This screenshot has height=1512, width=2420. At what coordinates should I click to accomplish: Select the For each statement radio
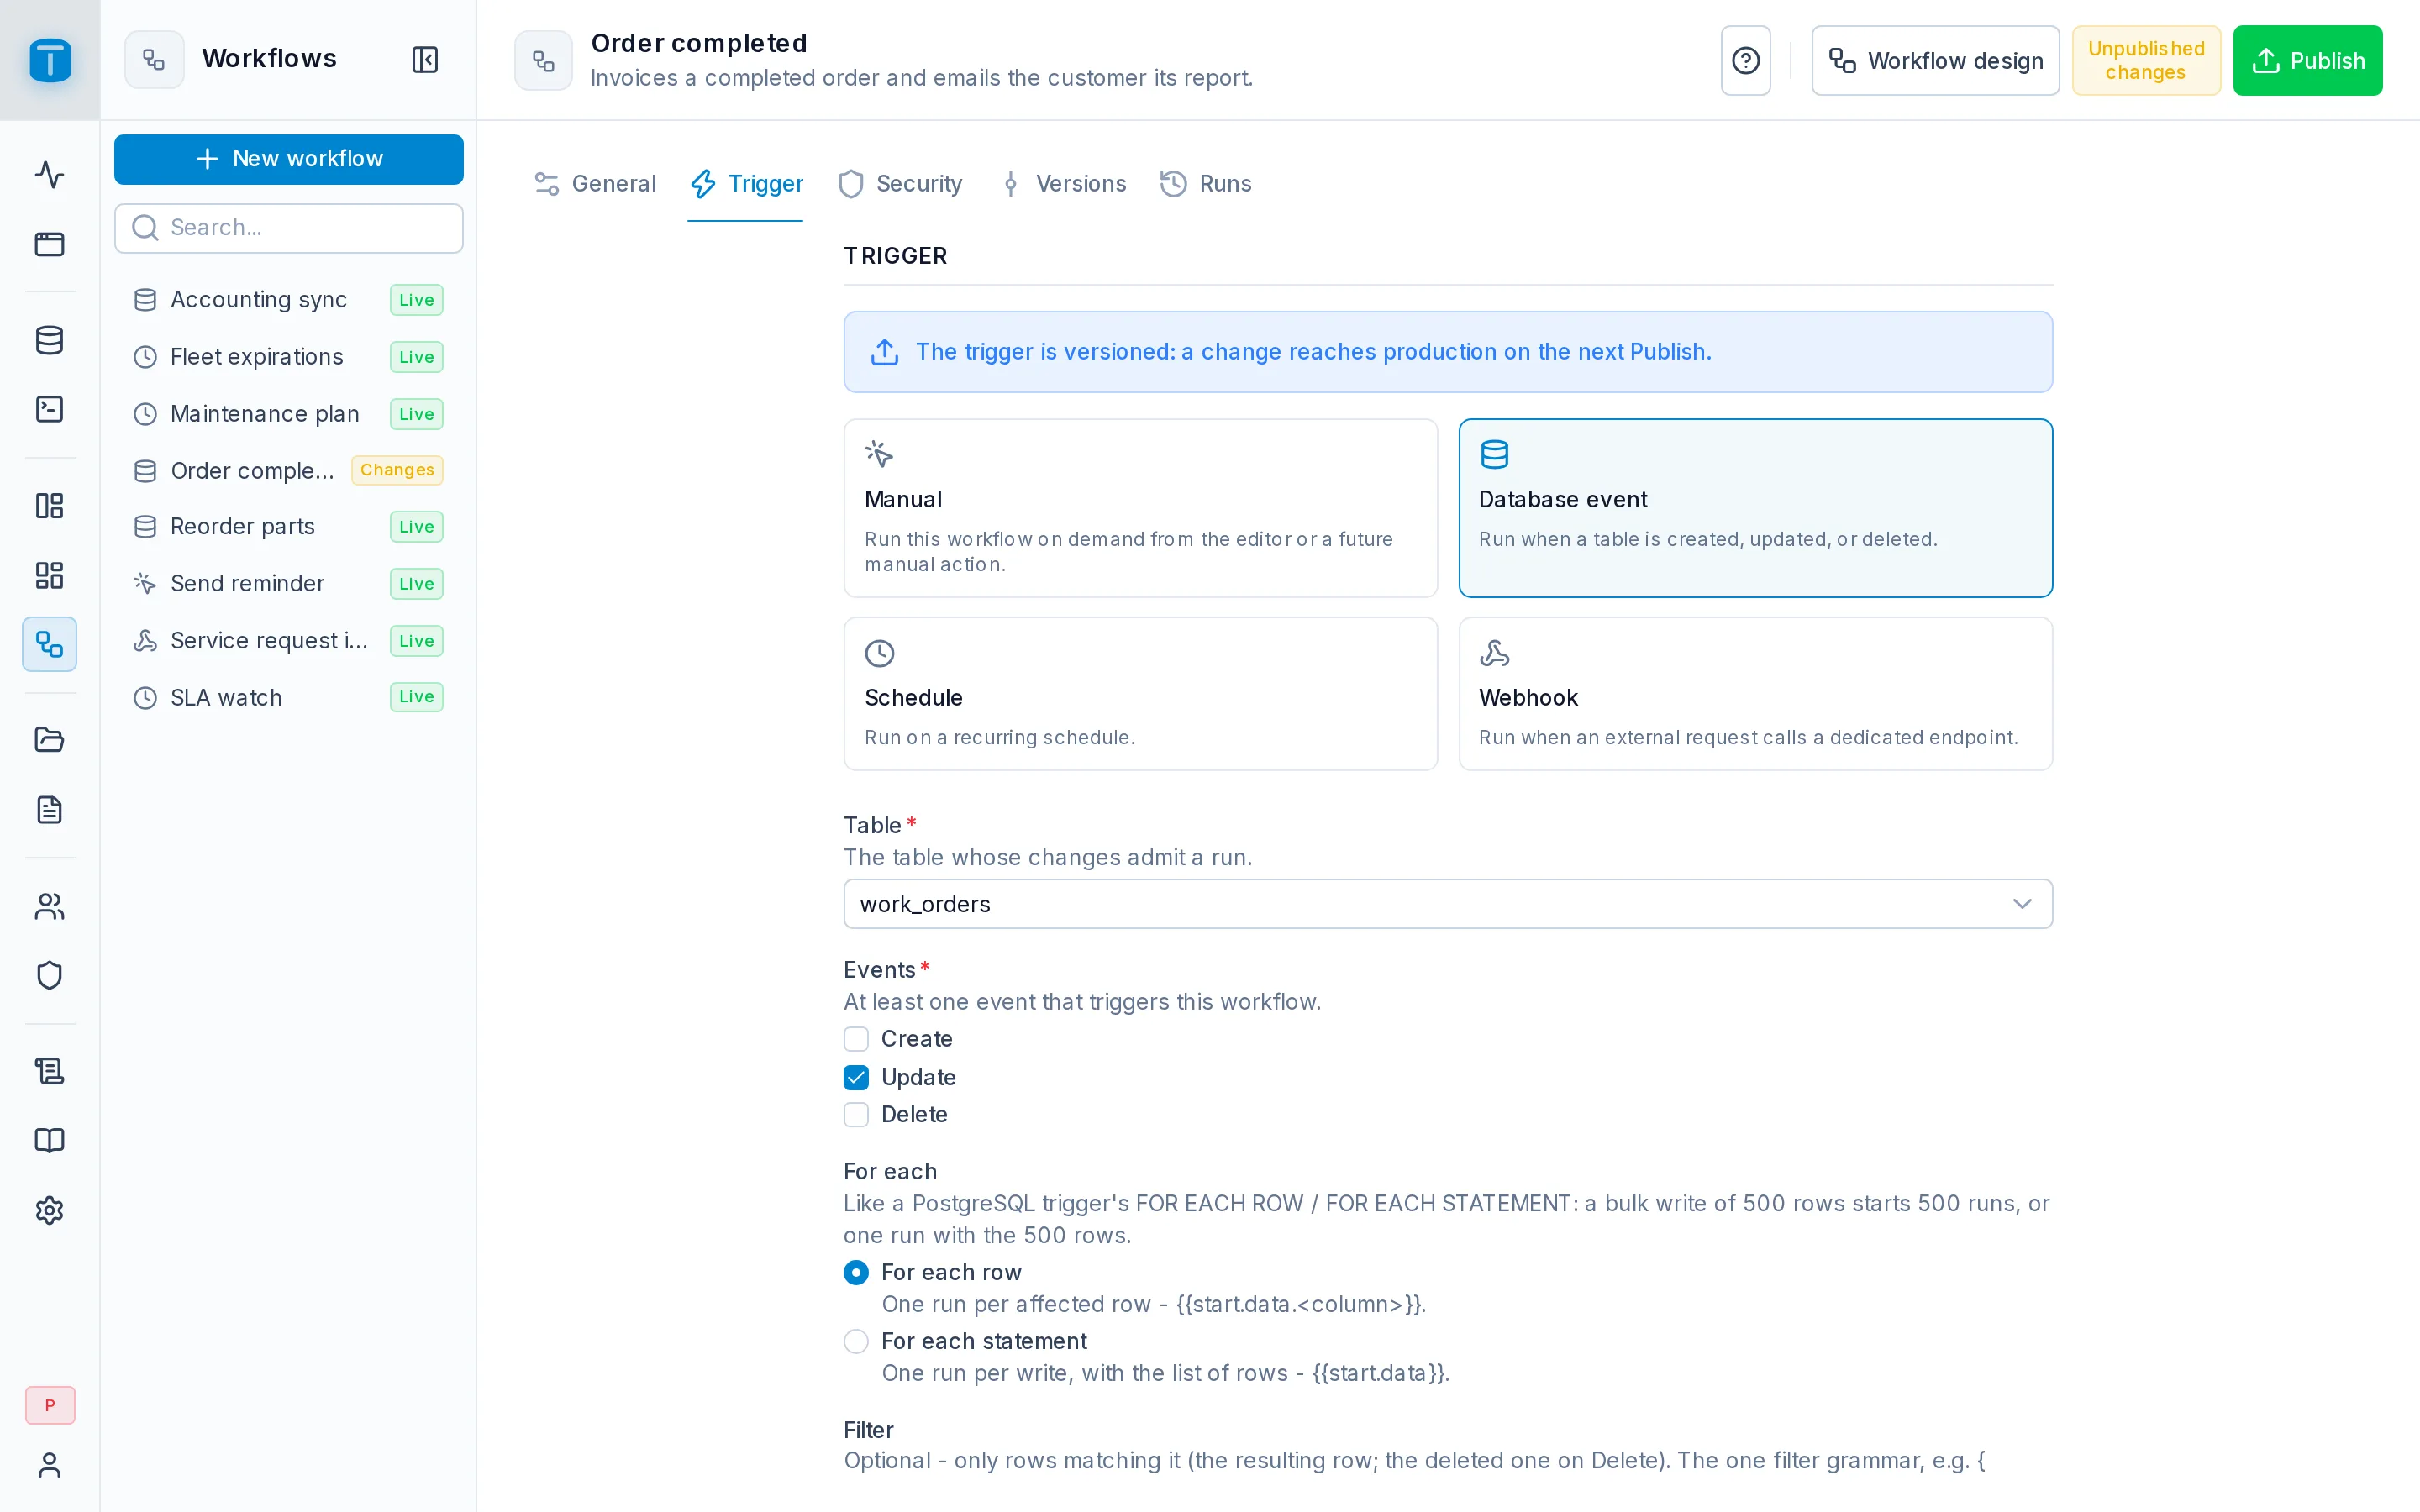(x=856, y=1341)
